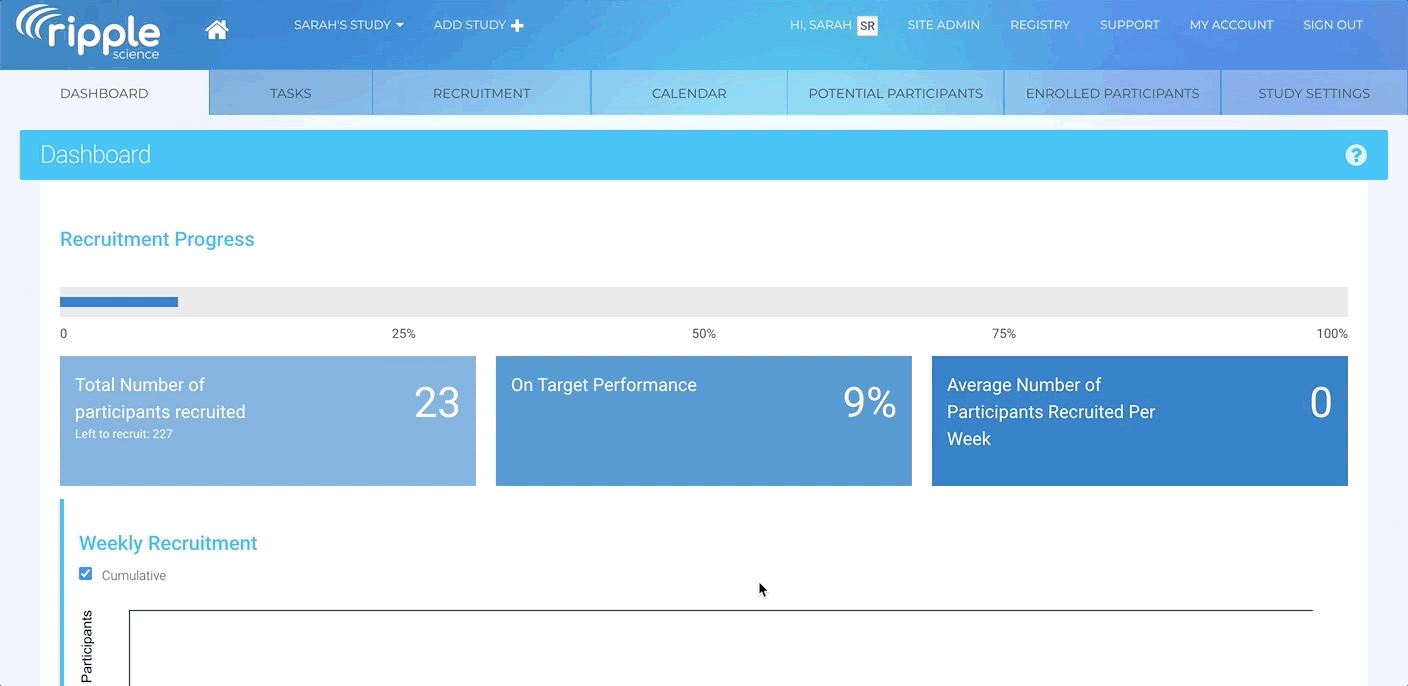Screen dimensions: 1408x686
Task: Click the Site Admin link
Action: pyautogui.click(x=943, y=25)
